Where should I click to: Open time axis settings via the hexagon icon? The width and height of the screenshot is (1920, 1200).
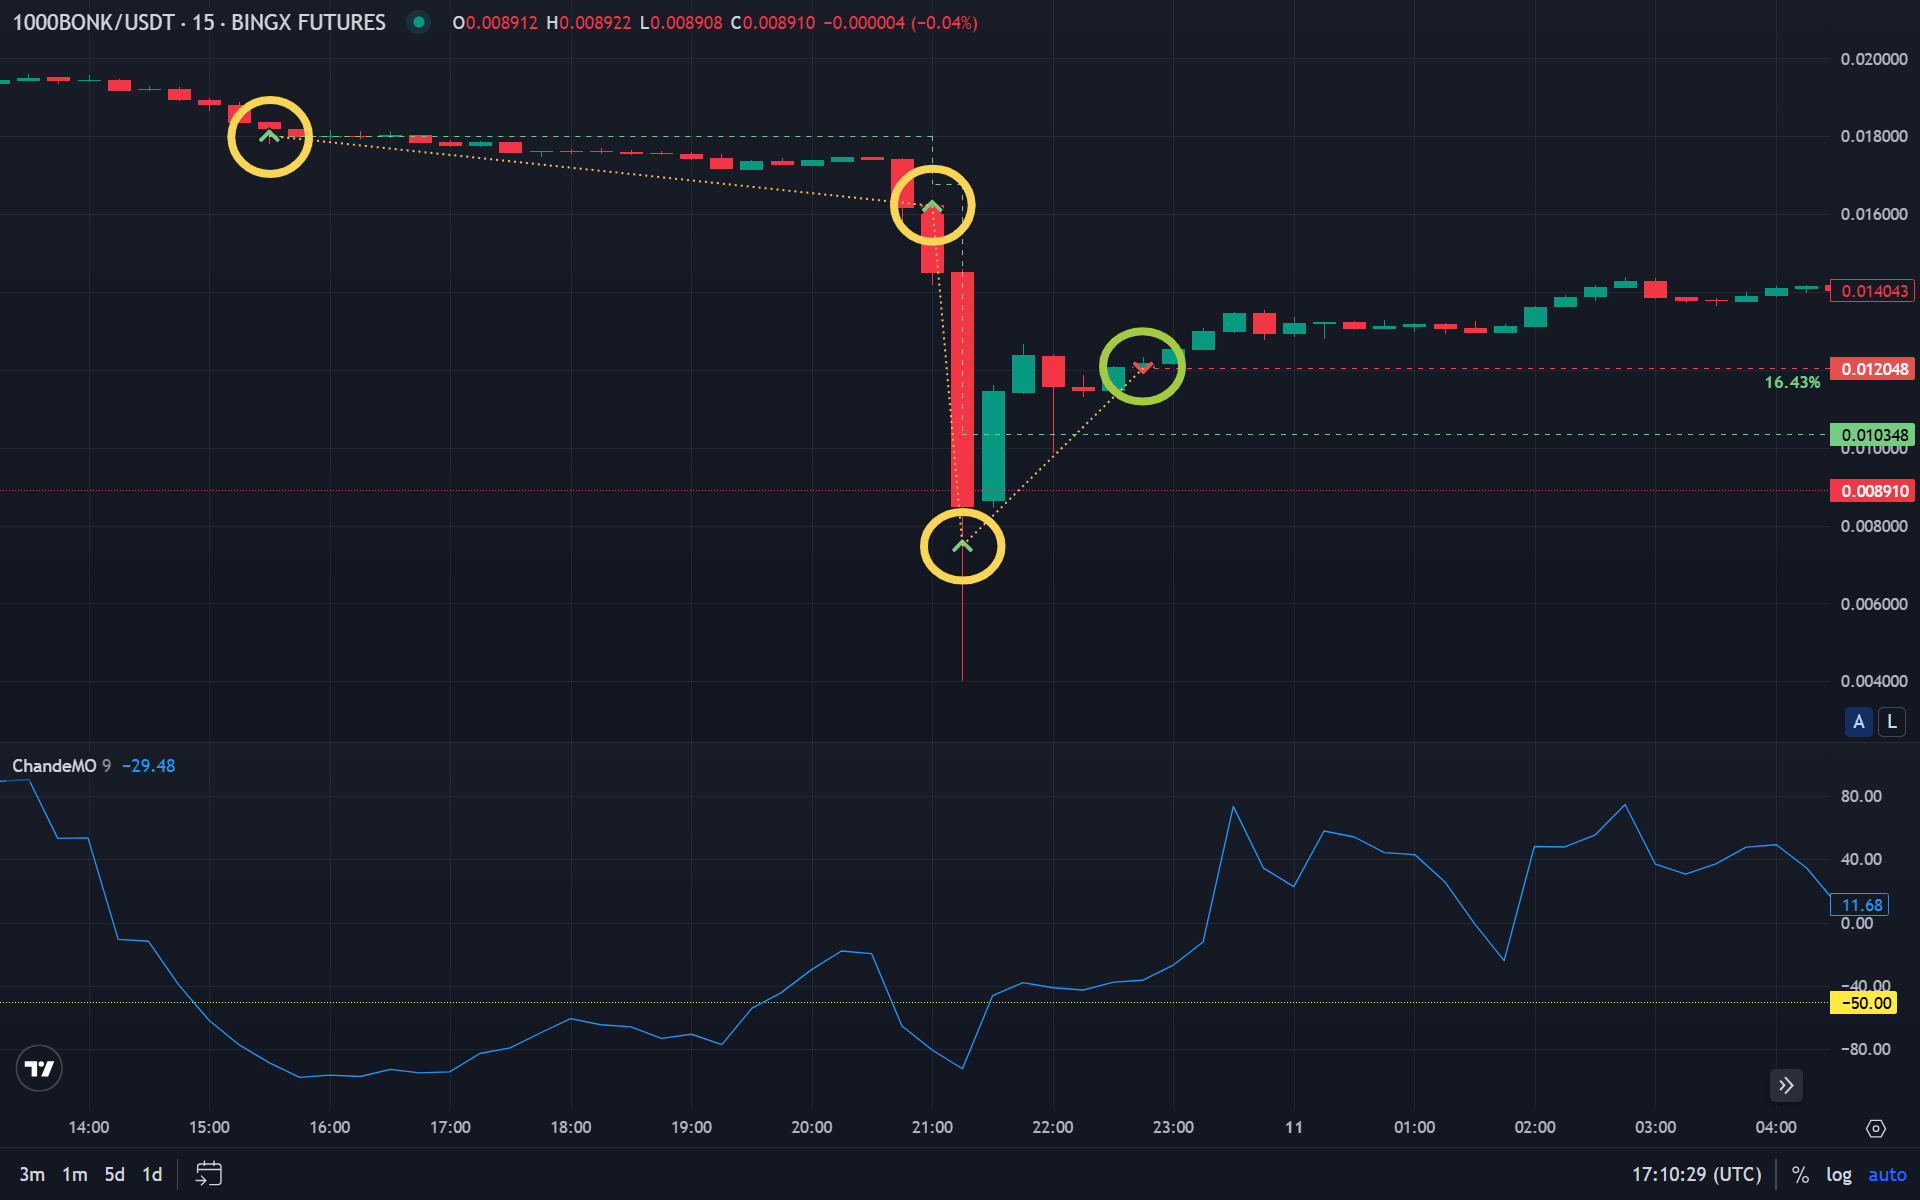1878,1126
